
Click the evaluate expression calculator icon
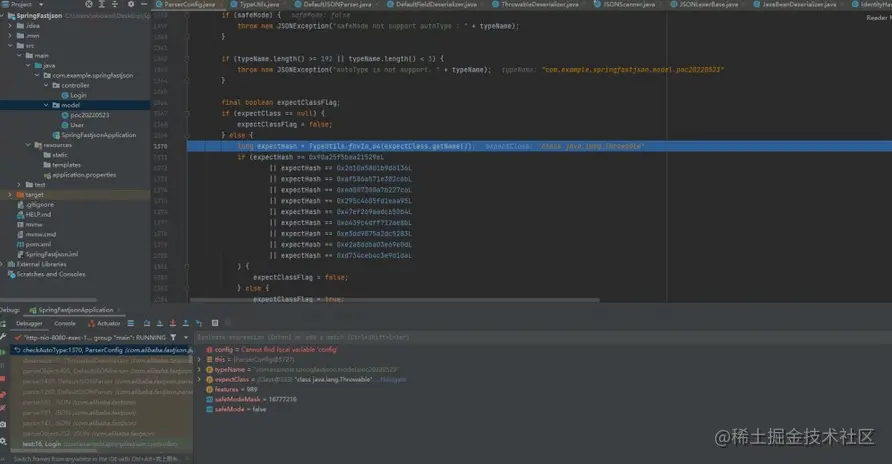pos(215,323)
